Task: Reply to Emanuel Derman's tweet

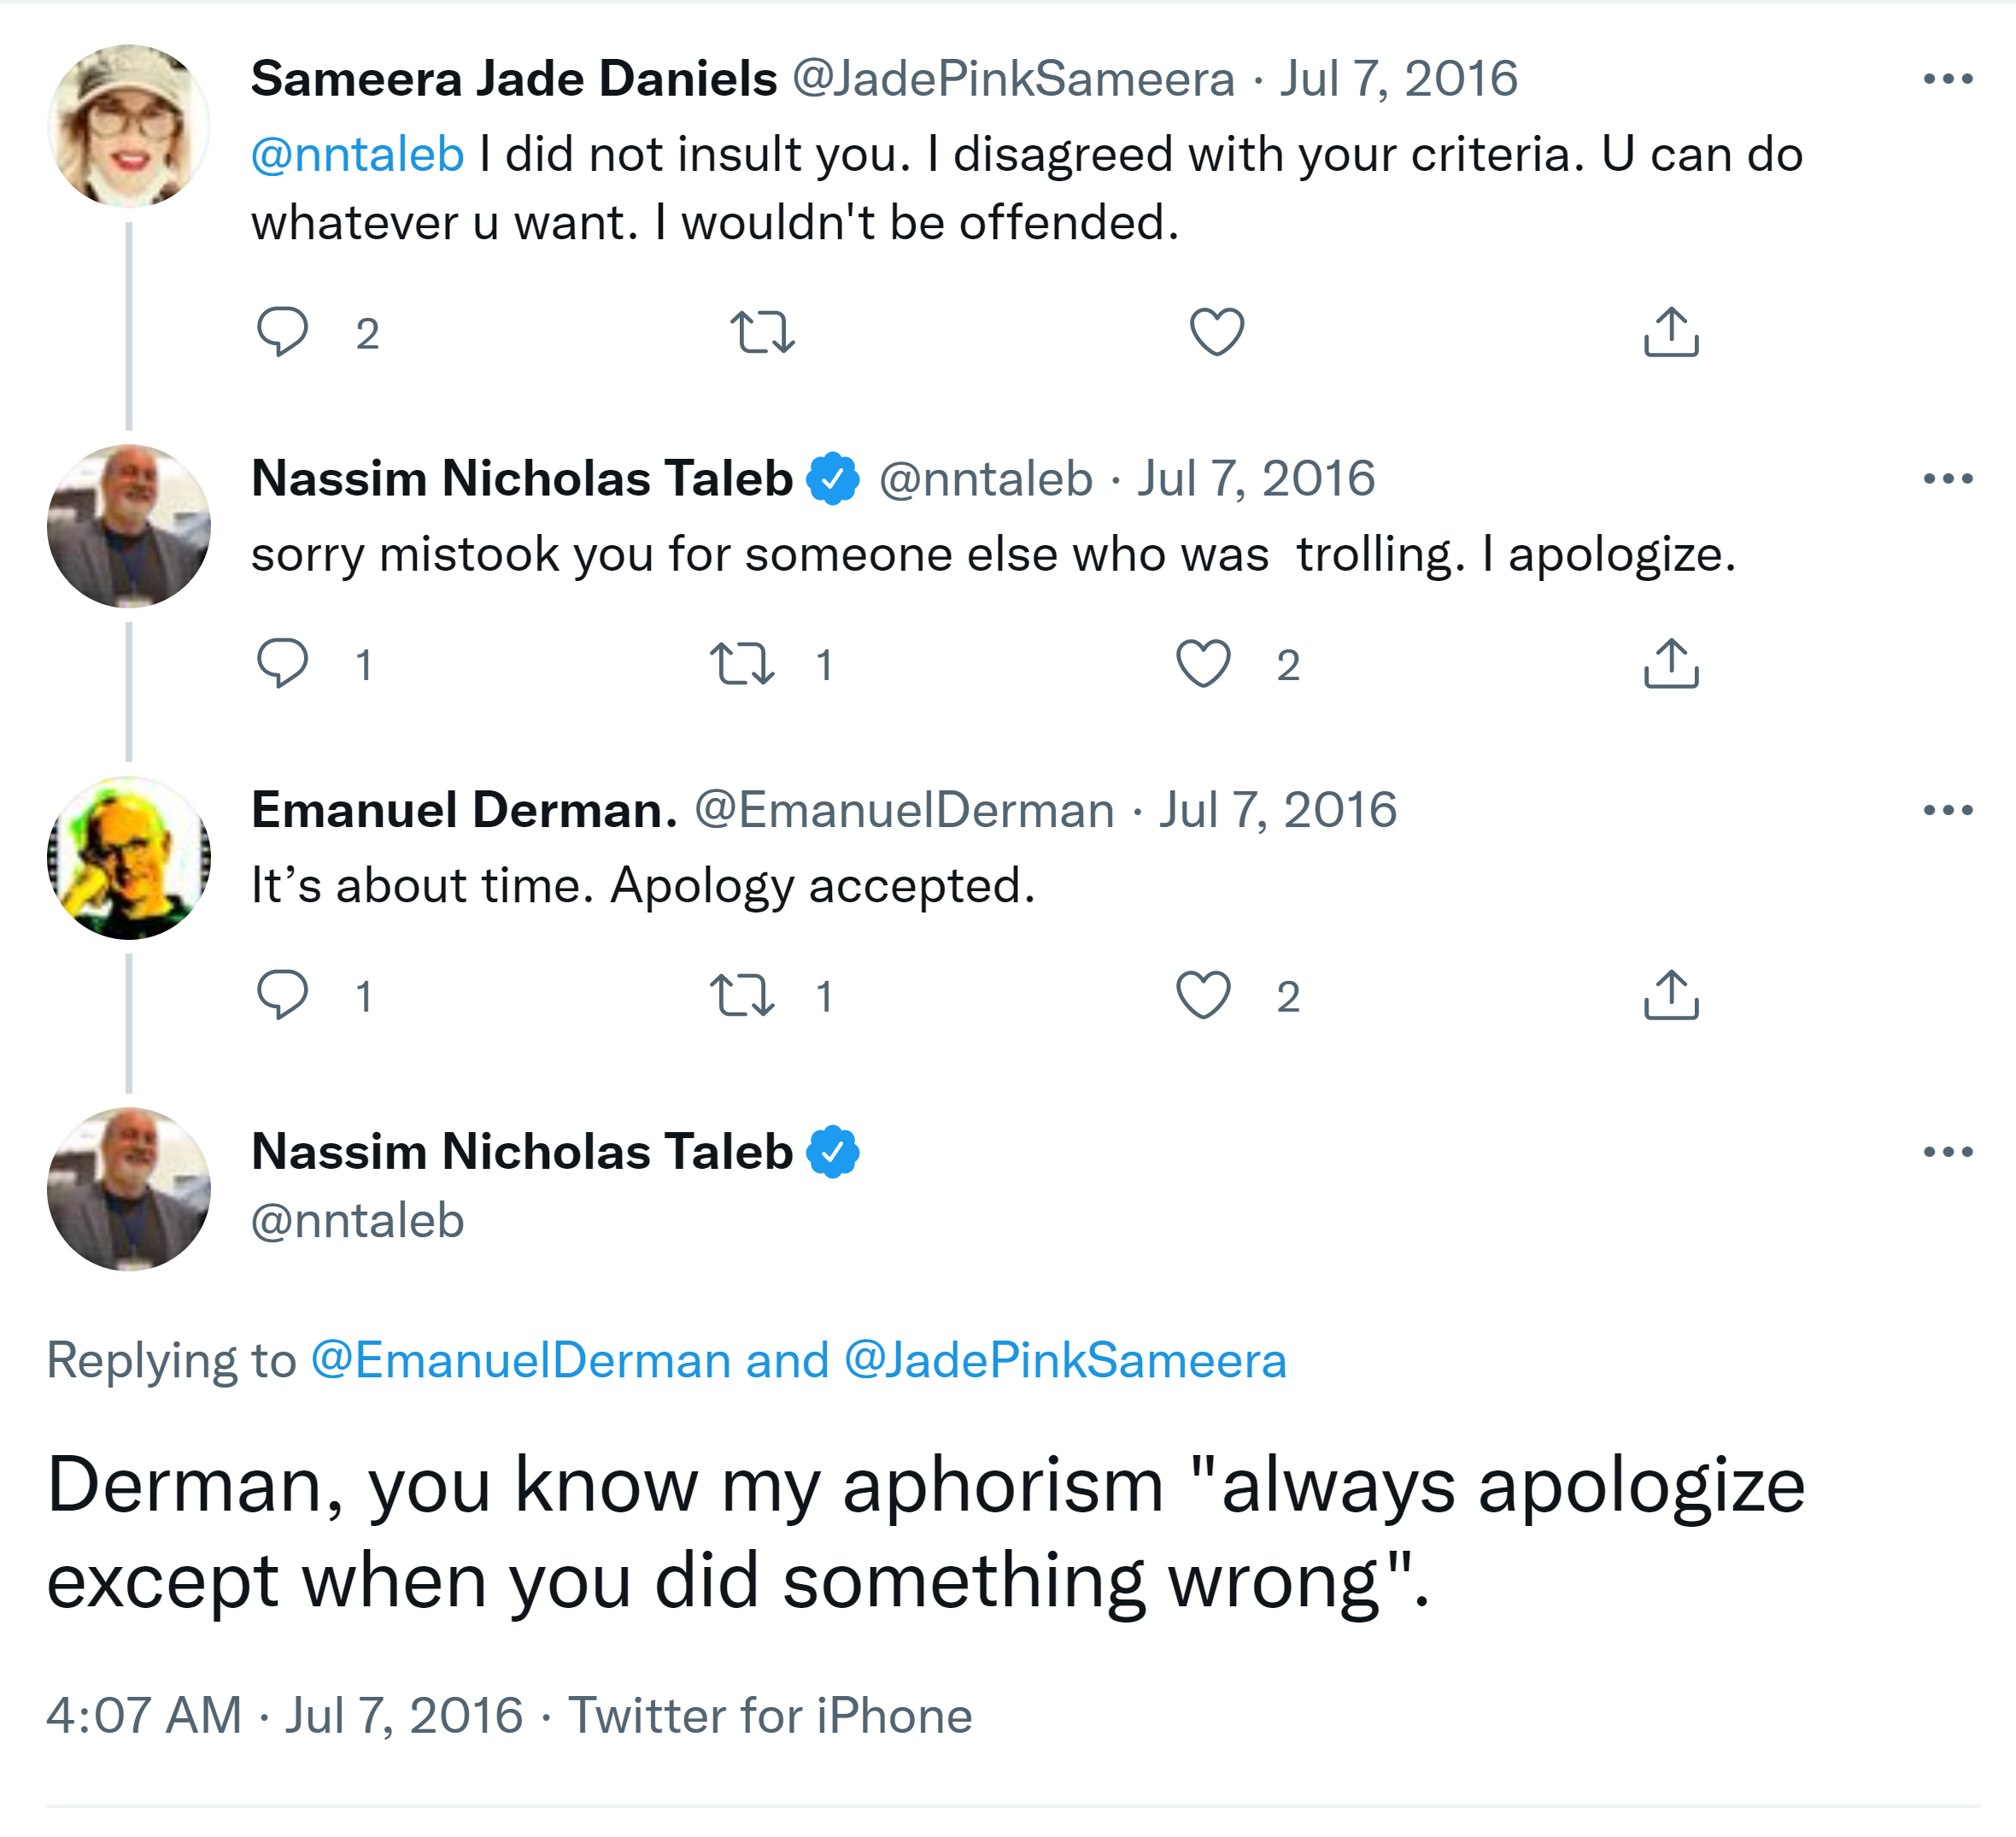Action: (x=282, y=995)
